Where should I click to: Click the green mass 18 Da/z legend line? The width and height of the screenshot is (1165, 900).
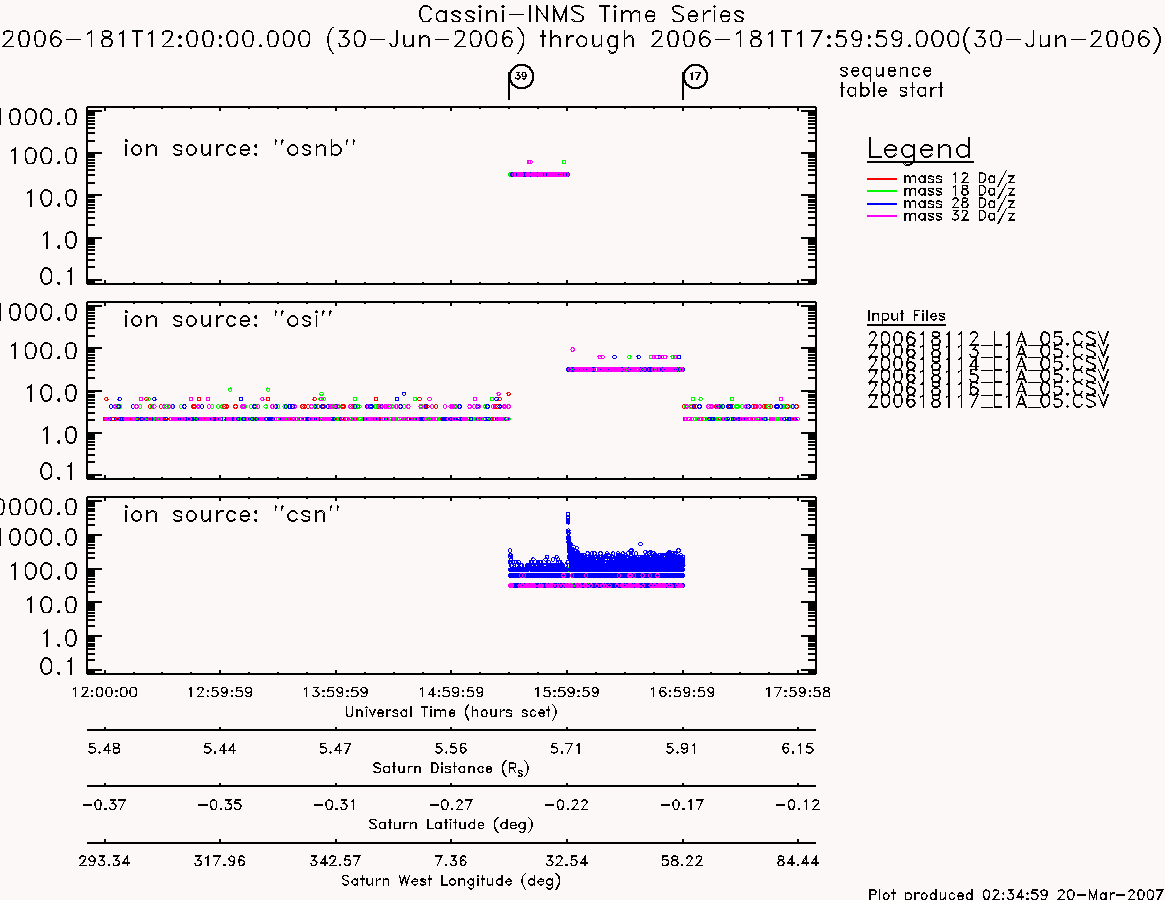coord(882,191)
